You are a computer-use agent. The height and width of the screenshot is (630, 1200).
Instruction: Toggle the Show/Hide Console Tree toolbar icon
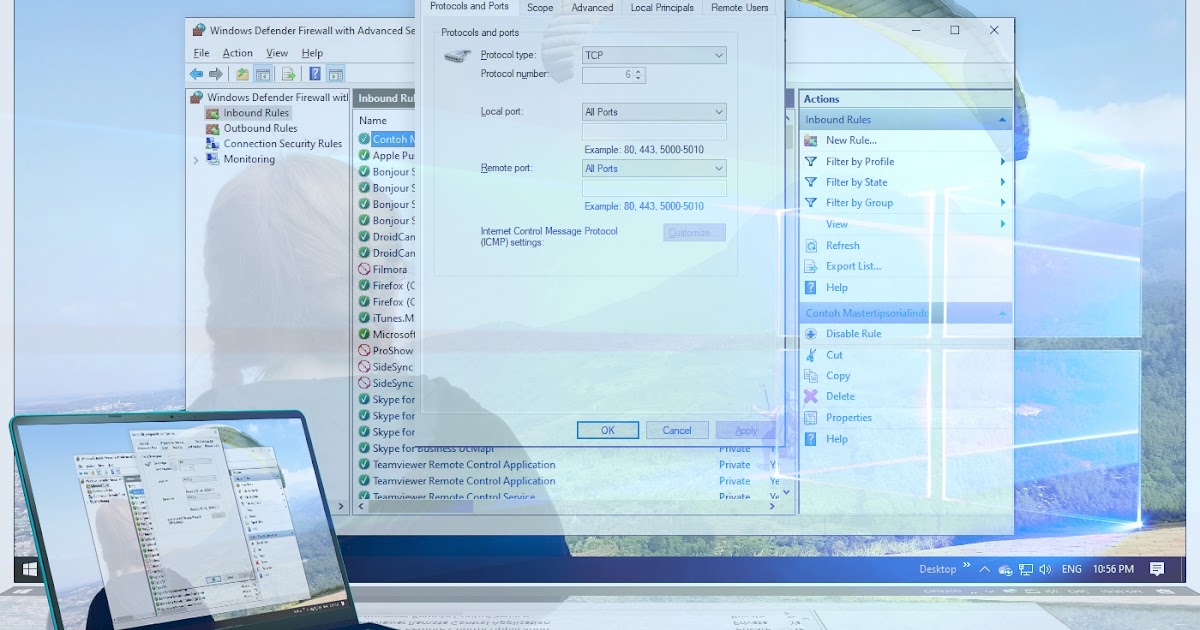(x=263, y=74)
